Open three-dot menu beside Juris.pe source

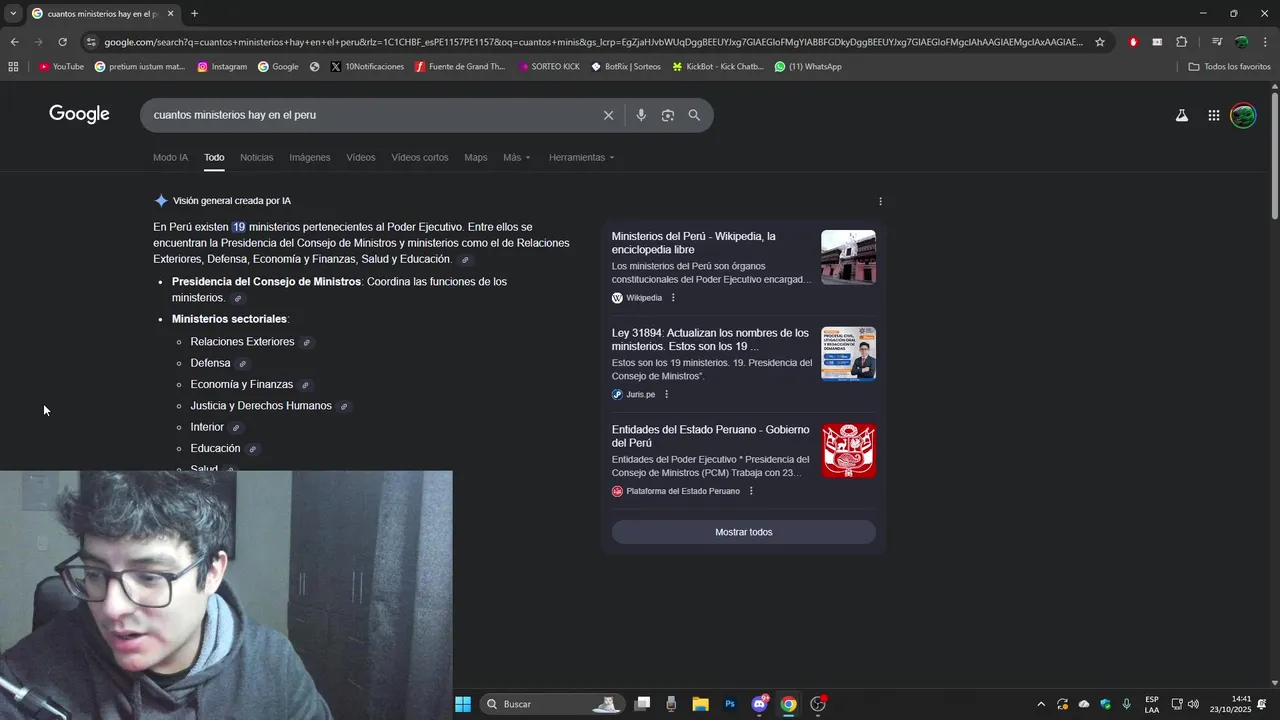666,394
